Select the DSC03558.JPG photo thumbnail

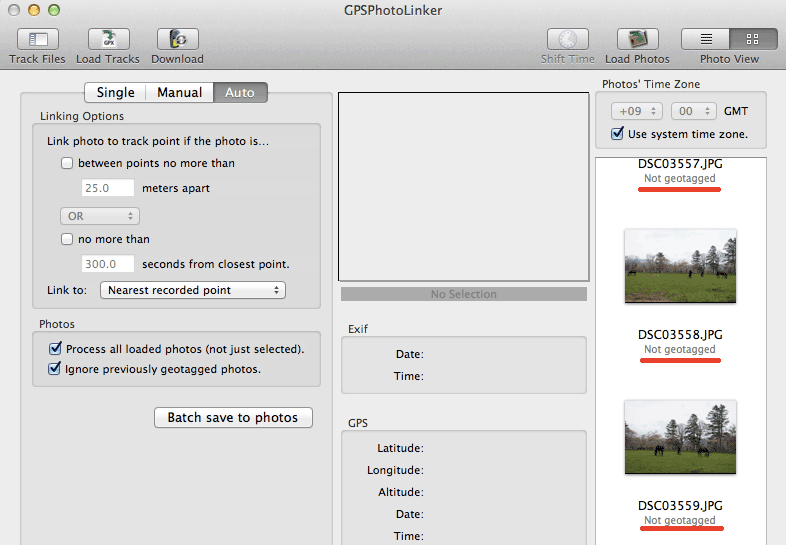680,266
